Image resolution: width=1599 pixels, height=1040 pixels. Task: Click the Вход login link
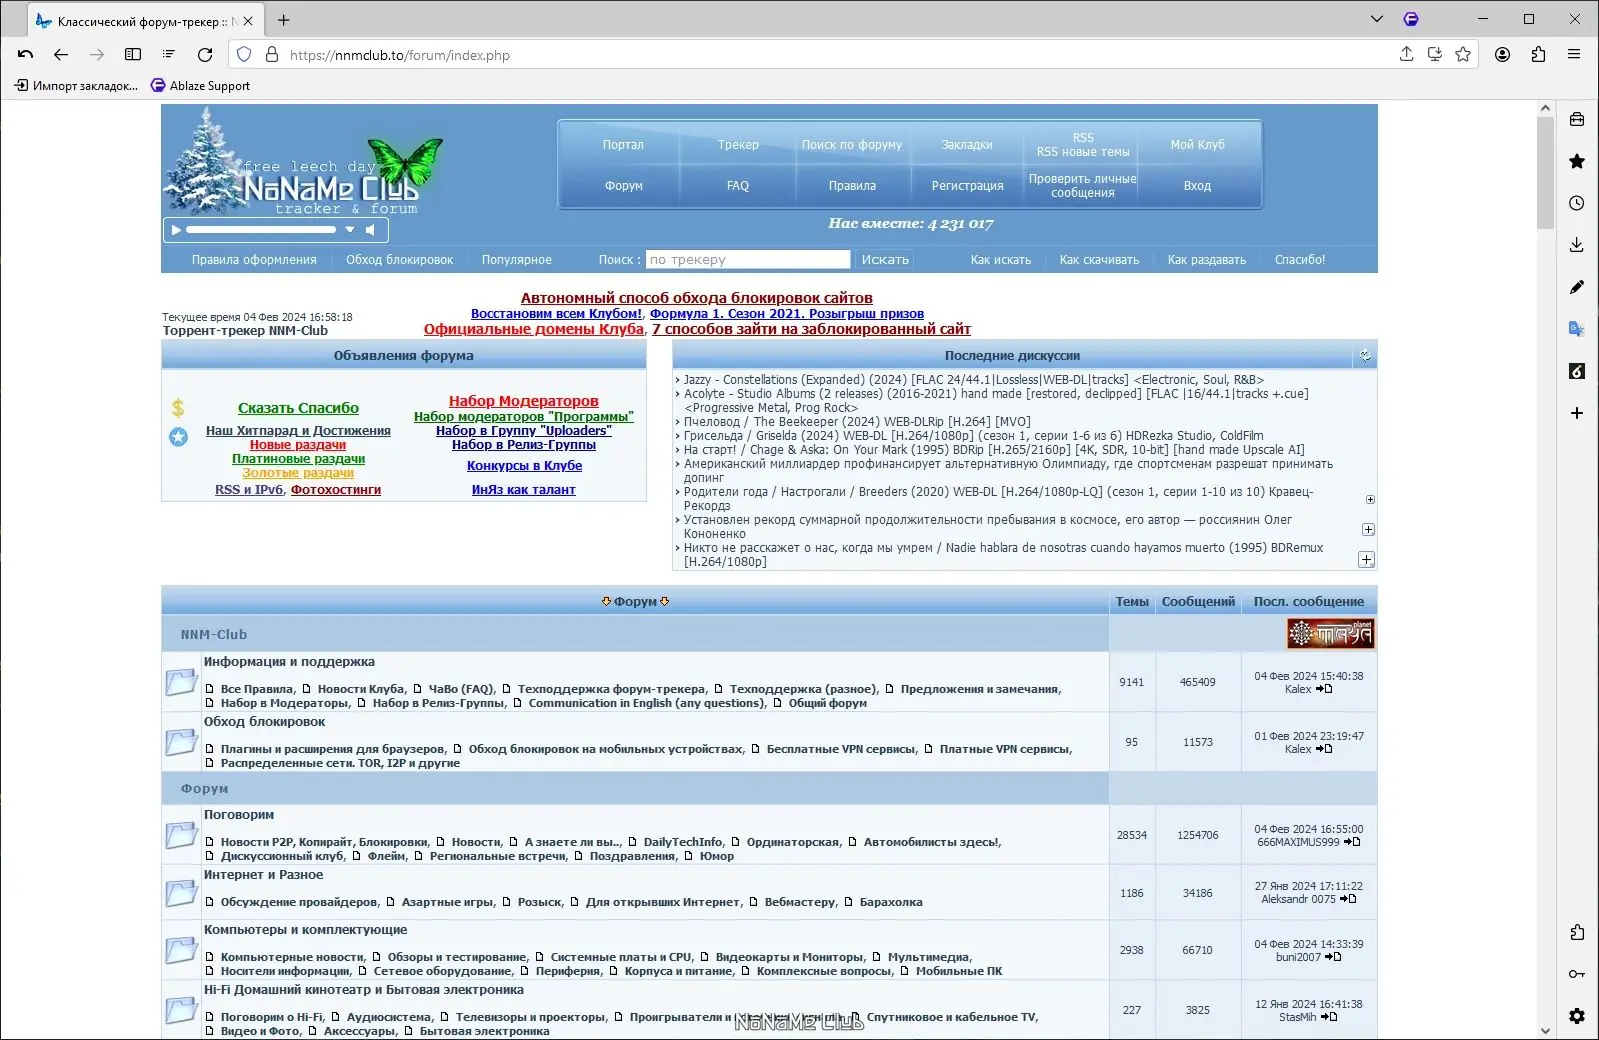1197,186
